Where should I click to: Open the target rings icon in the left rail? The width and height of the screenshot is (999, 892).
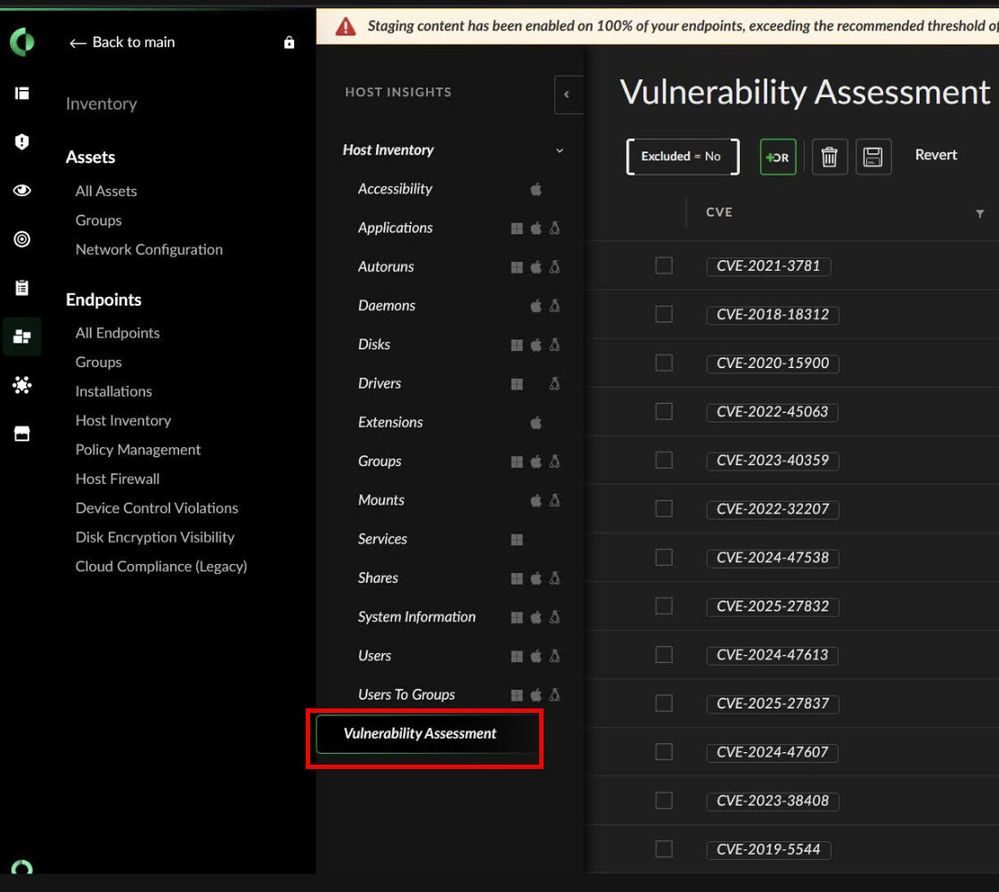[x=22, y=239]
